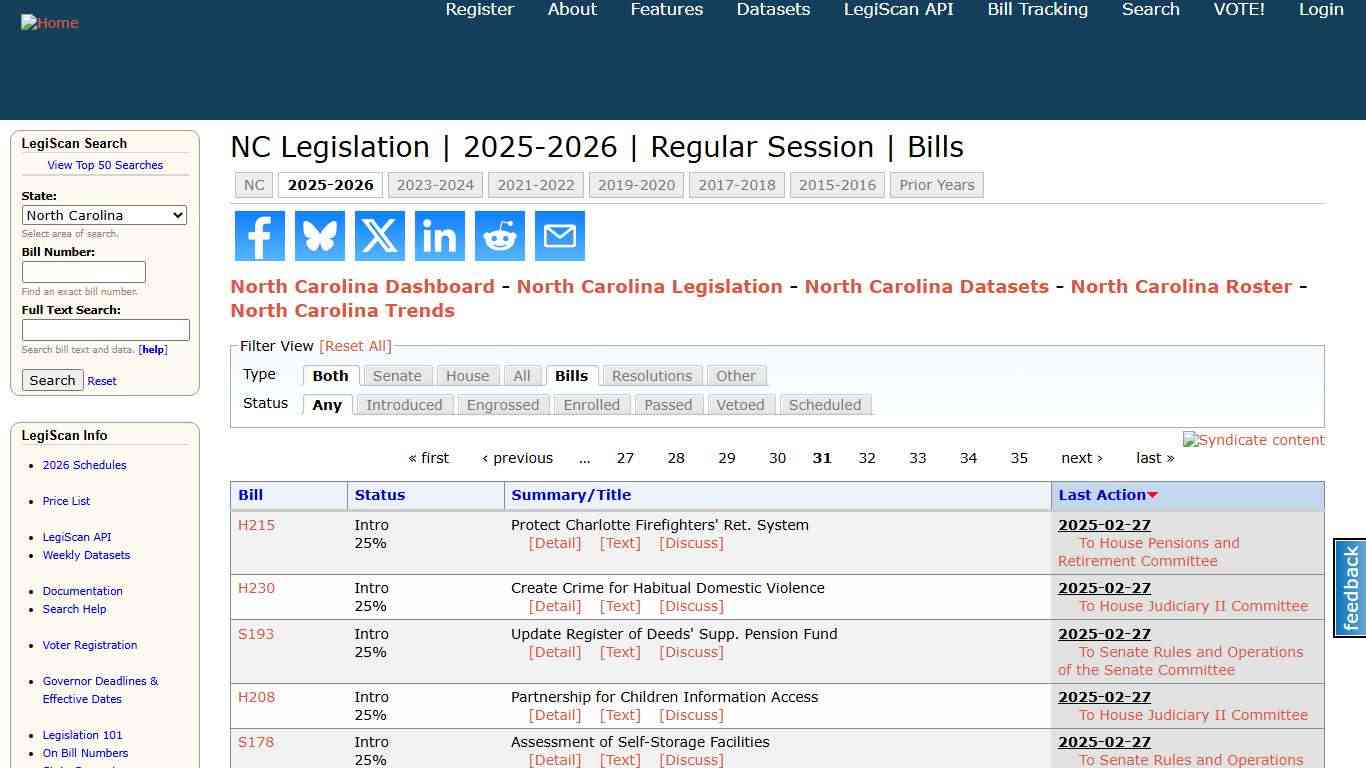Share the page on Facebook
This screenshot has height=768, width=1366.
pyautogui.click(x=259, y=236)
